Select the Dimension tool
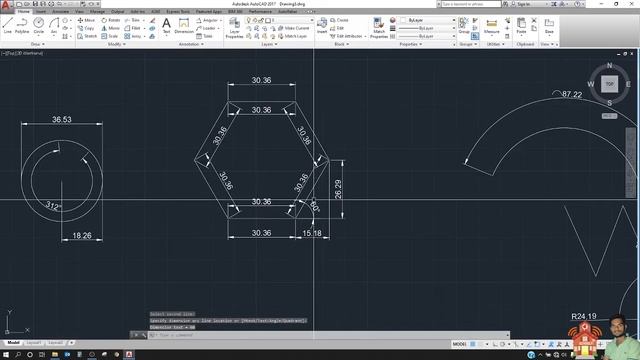Screen dimensions: 640x360 point(184,25)
